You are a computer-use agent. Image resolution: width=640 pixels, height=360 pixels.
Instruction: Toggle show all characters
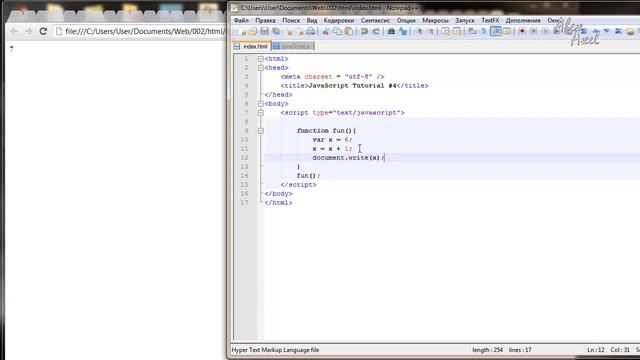point(484,31)
